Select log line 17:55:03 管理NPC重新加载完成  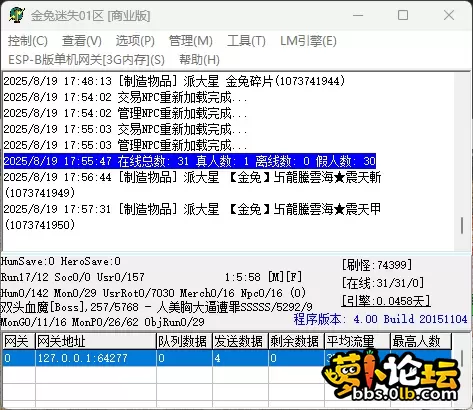(125, 145)
